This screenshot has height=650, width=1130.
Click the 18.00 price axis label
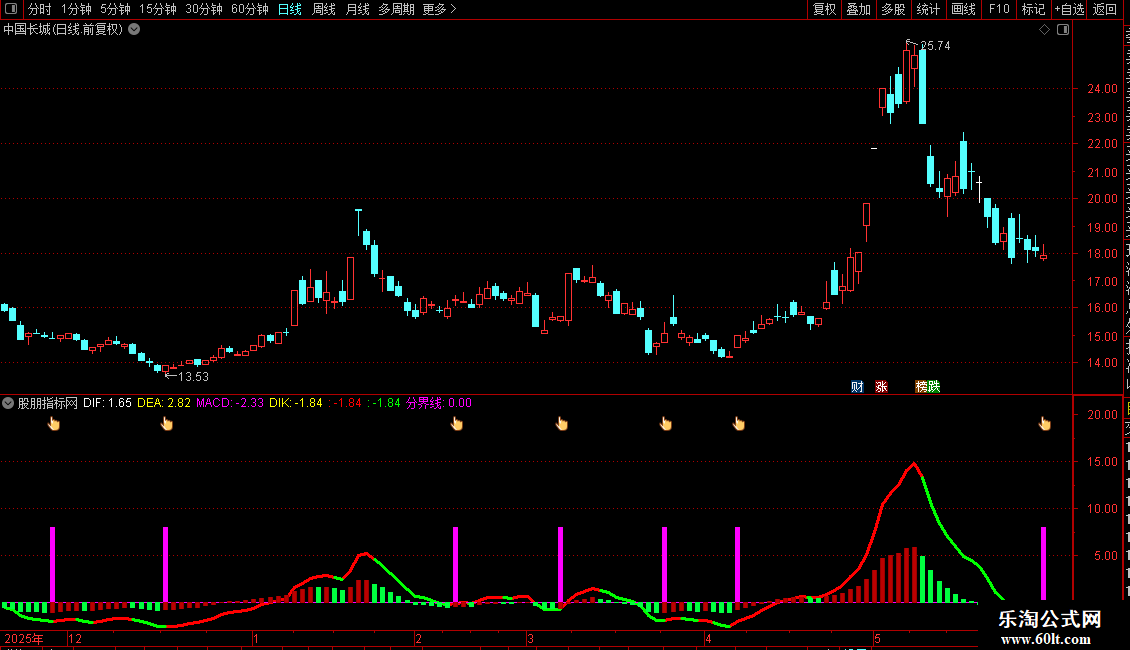click(x=1103, y=254)
